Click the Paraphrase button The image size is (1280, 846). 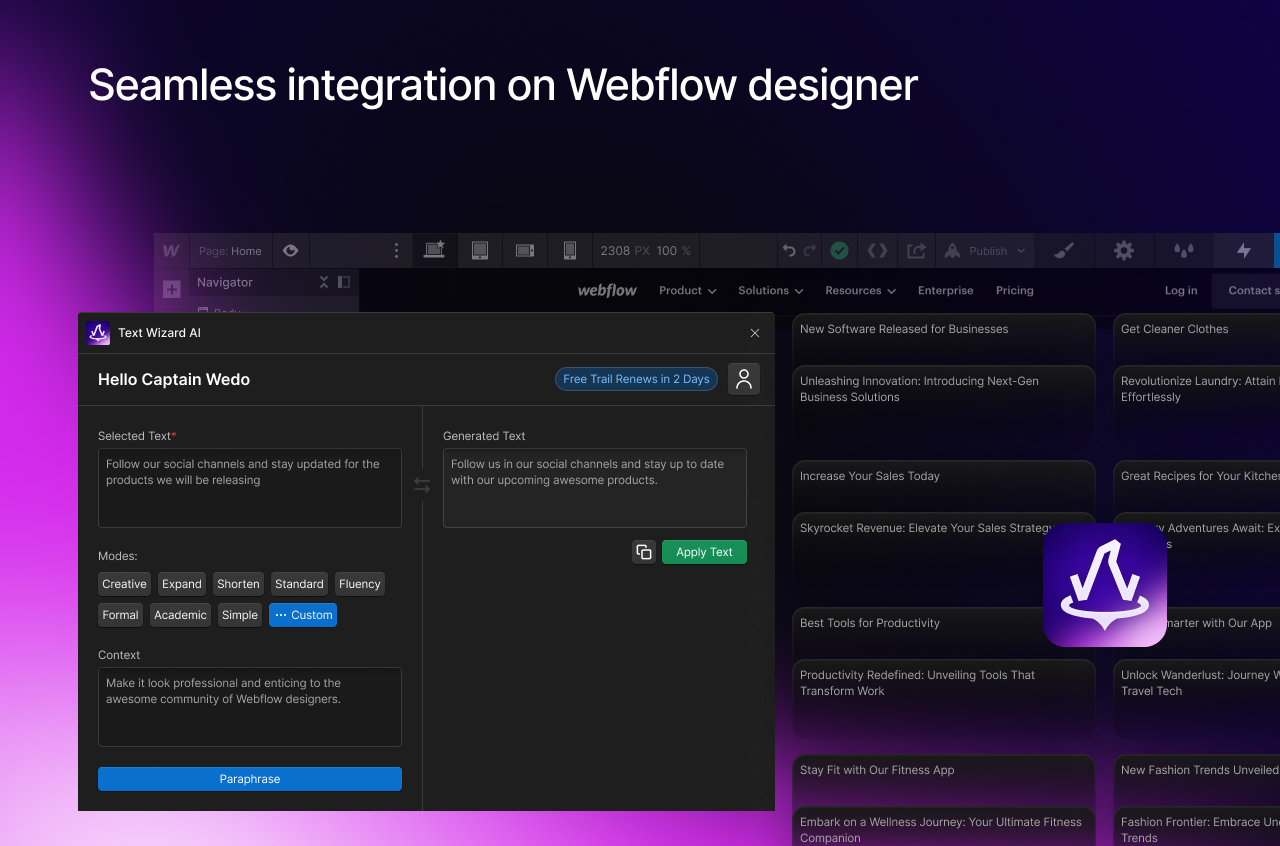point(250,779)
